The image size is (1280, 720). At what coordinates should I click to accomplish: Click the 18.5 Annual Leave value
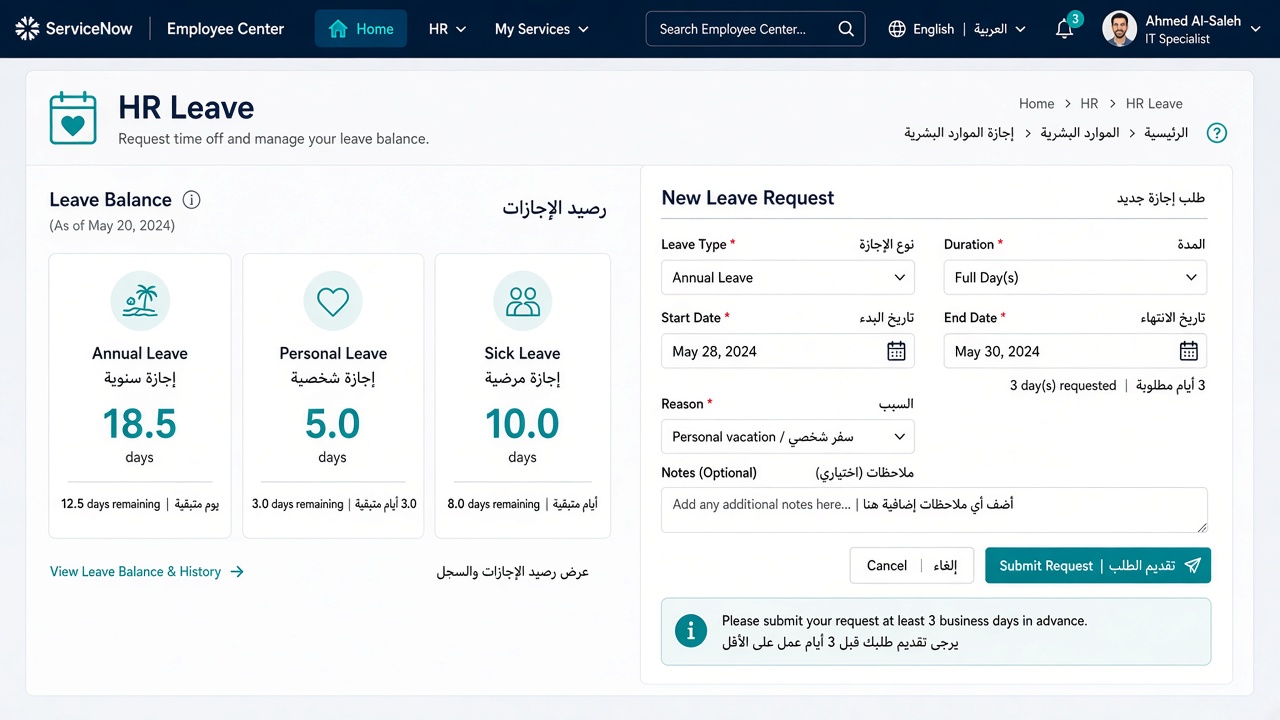click(x=140, y=424)
